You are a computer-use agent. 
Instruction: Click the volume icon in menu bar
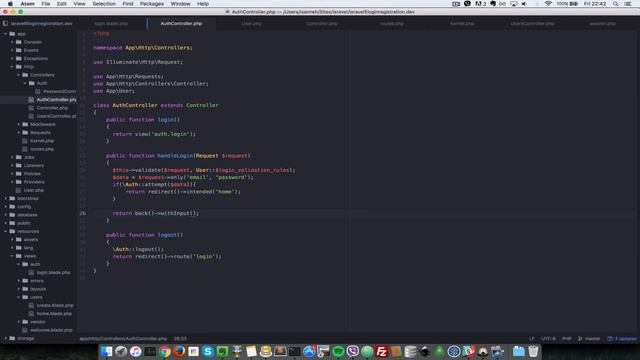(524, 4)
